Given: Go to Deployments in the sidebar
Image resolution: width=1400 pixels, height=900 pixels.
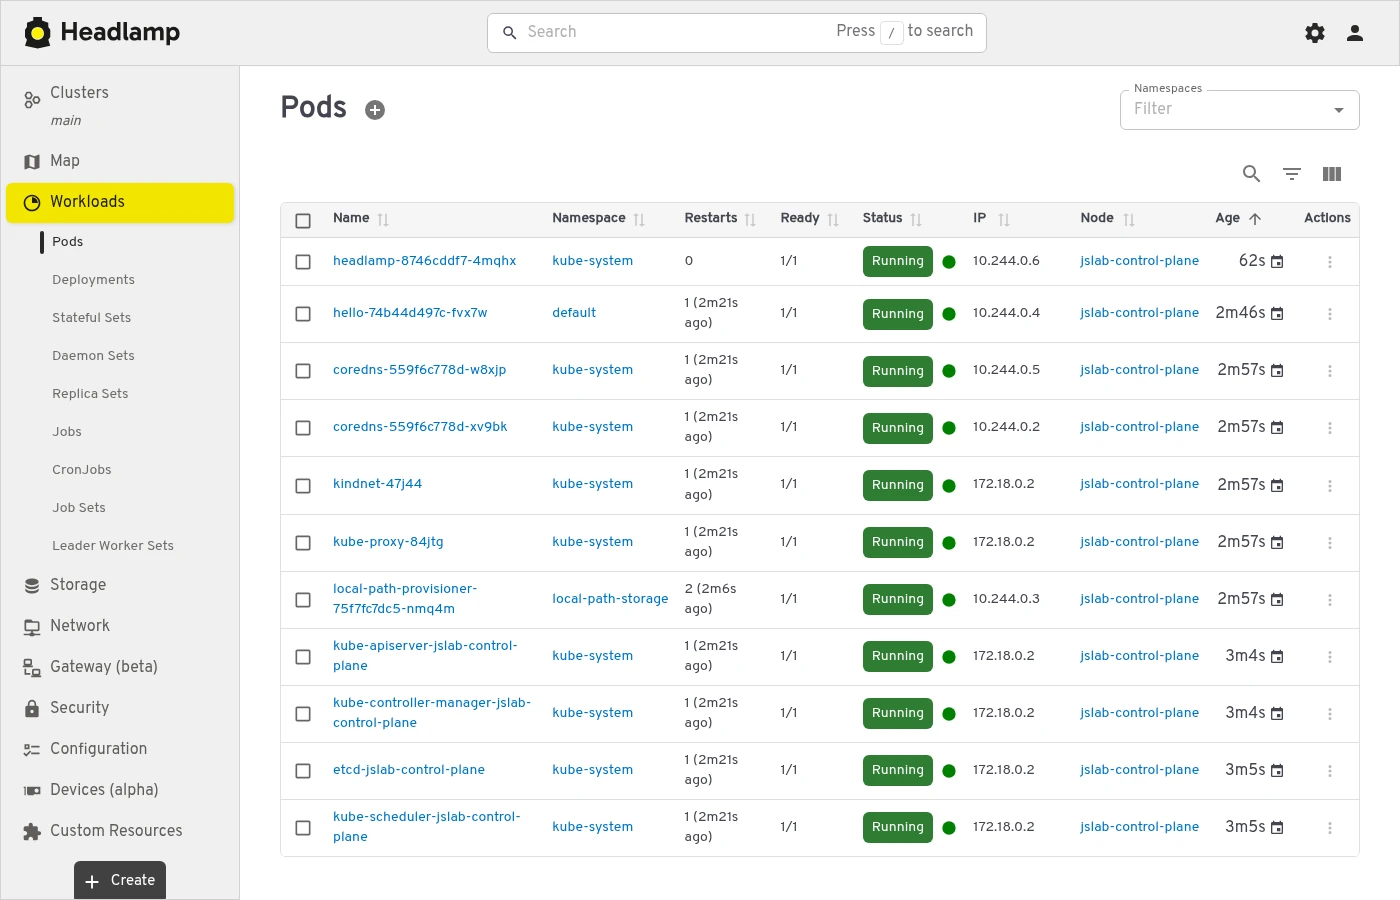Looking at the screenshot, I should (x=93, y=280).
